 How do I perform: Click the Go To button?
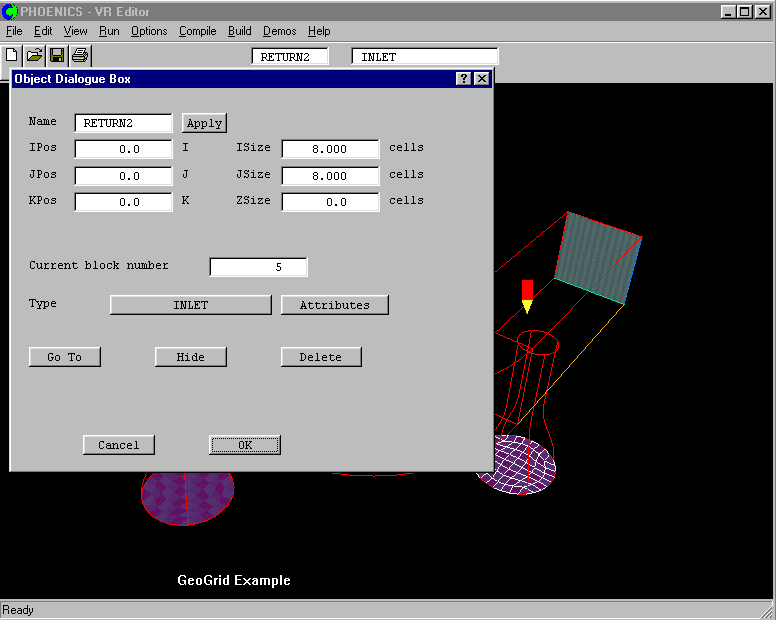pyautogui.click(x=65, y=357)
